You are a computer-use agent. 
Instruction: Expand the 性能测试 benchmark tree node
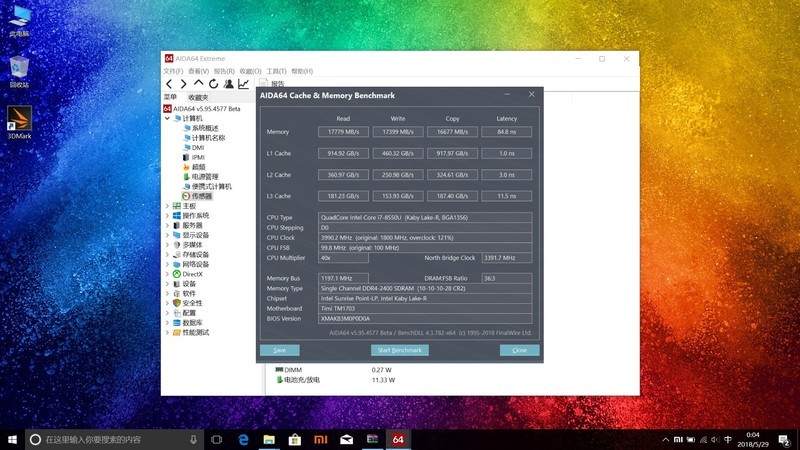167,332
